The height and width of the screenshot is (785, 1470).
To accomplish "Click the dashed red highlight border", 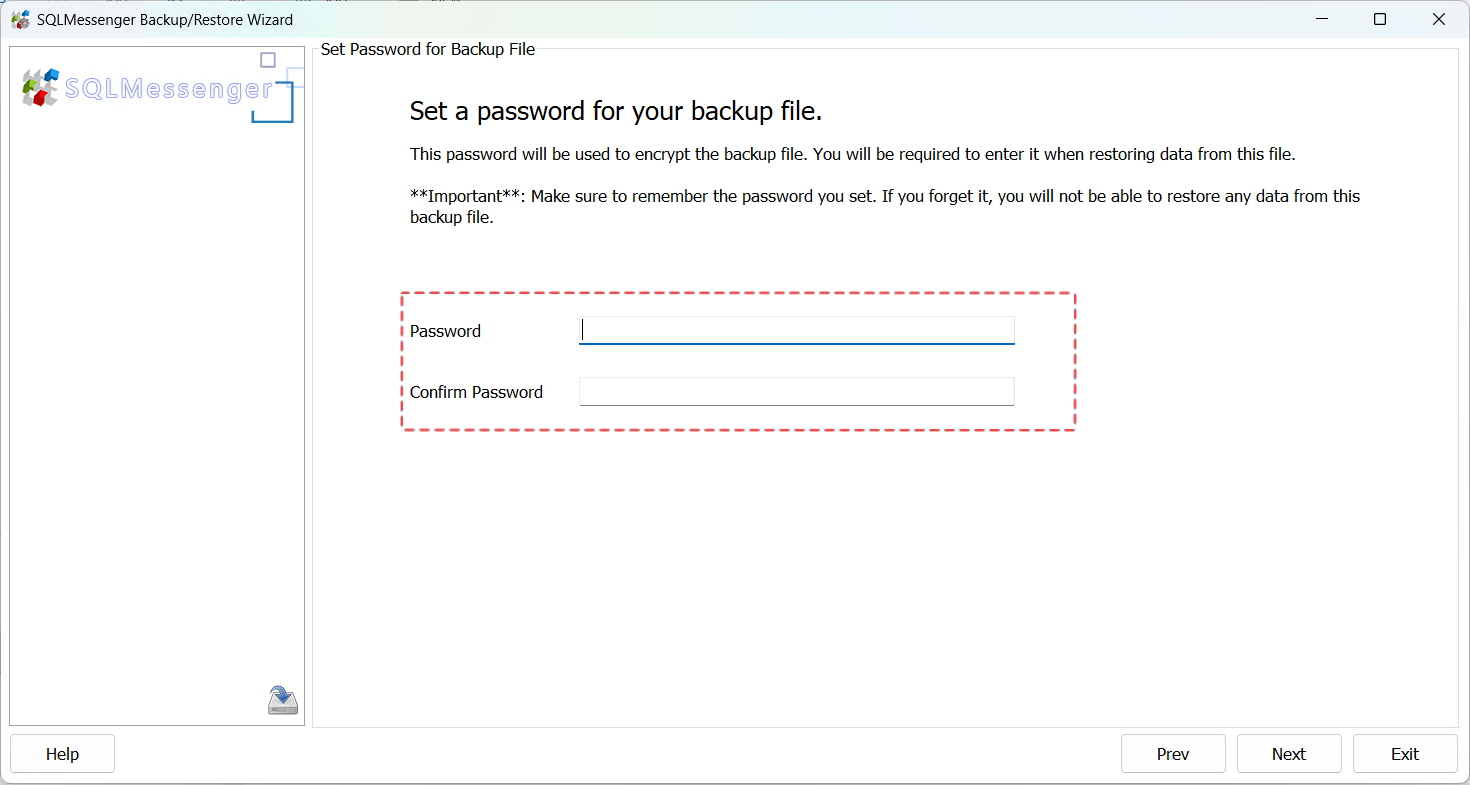I will (x=738, y=293).
